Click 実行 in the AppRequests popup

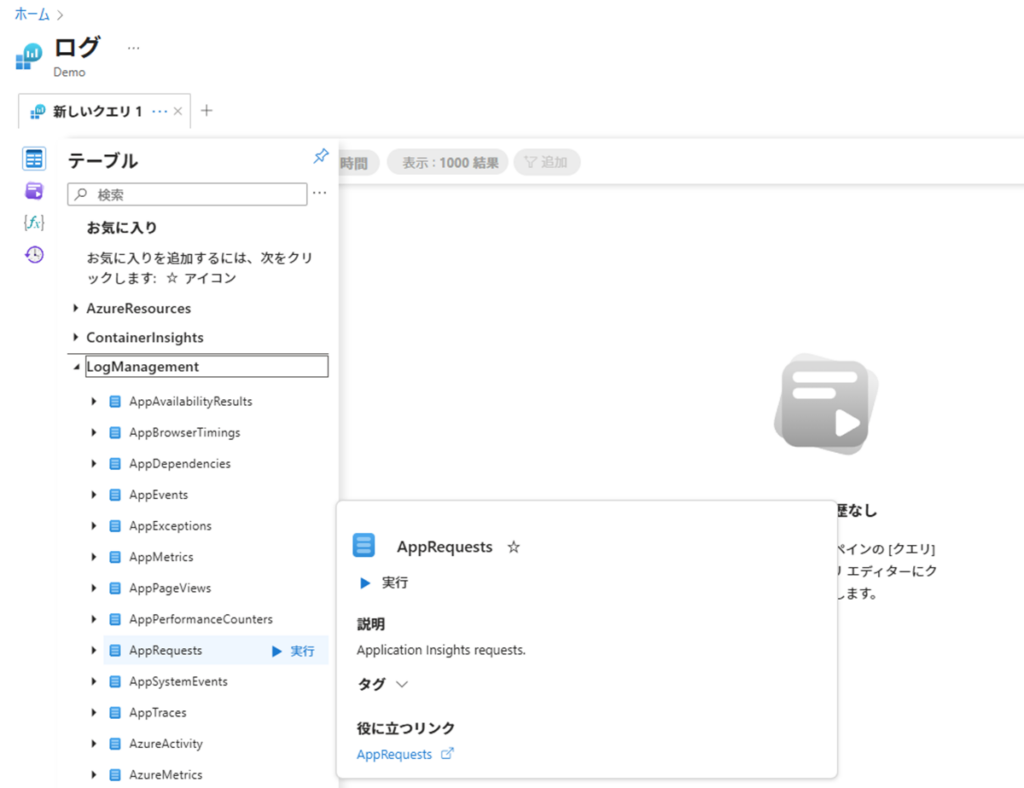pos(384,583)
